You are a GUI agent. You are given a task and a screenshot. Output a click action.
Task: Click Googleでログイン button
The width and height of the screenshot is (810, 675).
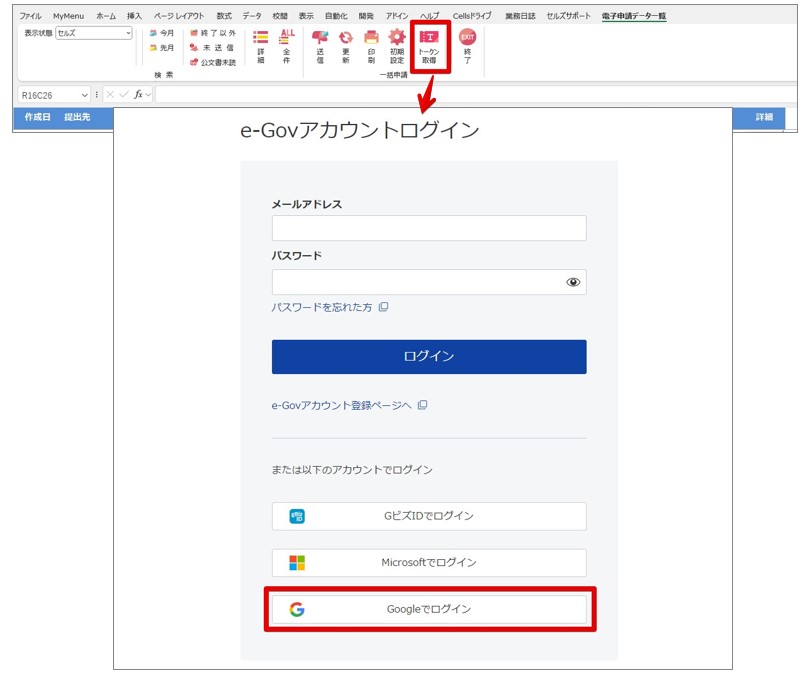pos(429,609)
